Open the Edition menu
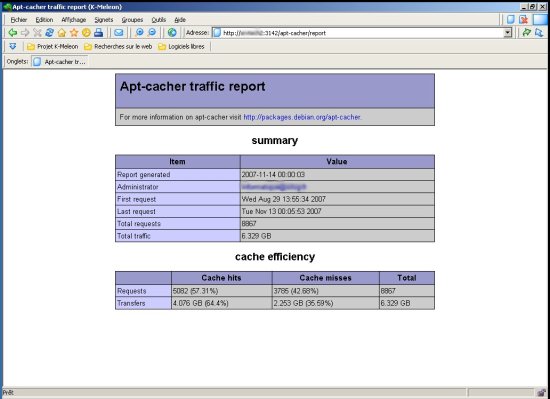Image resolution: width=550 pixels, height=399 pixels. tap(44, 20)
